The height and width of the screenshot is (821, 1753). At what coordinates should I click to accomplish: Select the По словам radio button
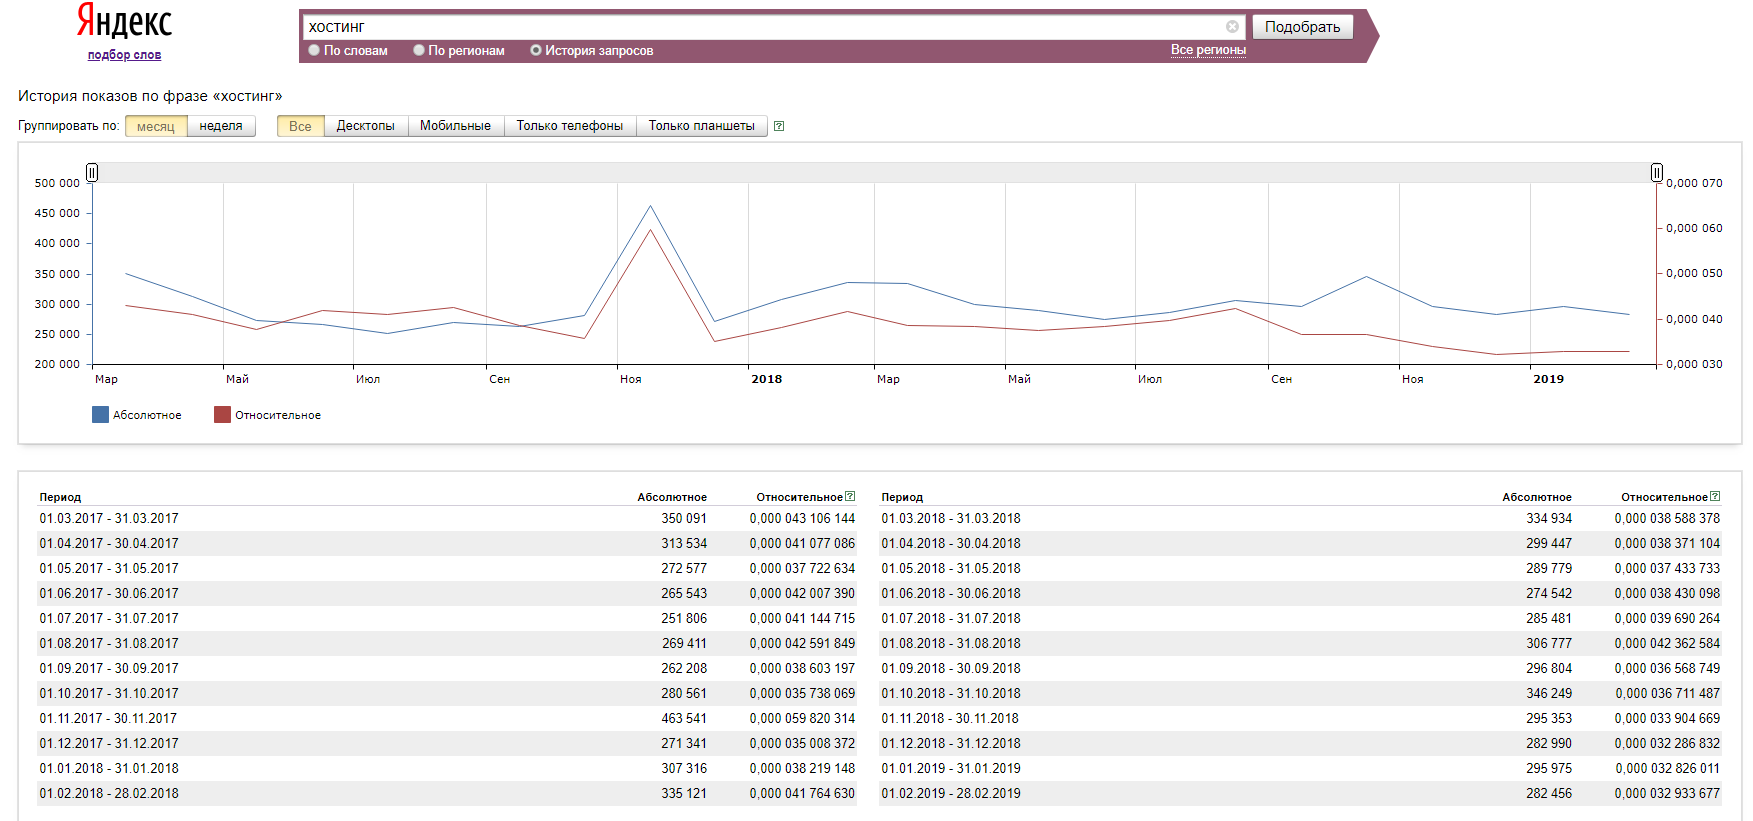(x=314, y=50)
